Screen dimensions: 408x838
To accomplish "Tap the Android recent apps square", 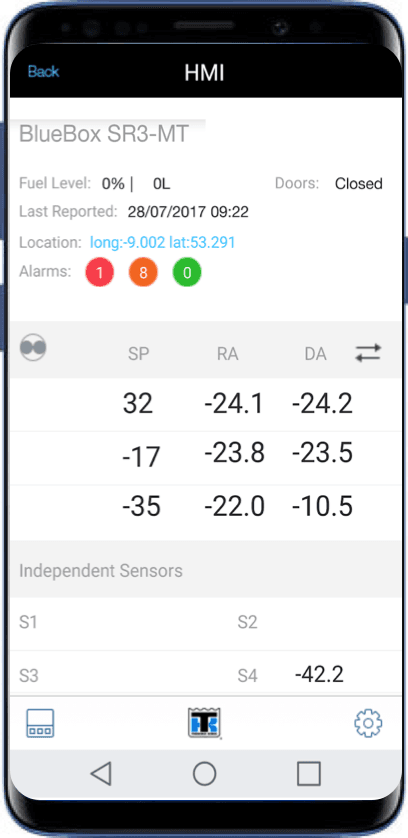I will click(x=309, y=773).
